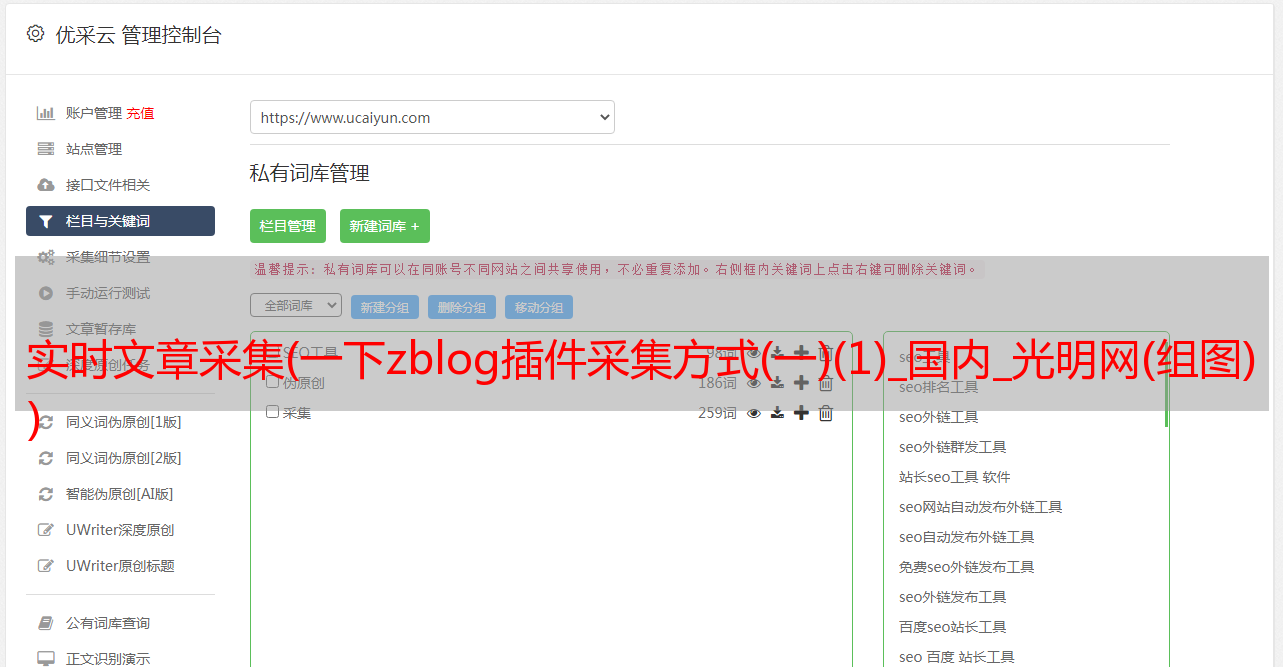Click the gear icon beside 优采云 title
This screenshot has height=667, width=1283.
(x=36, y=34)
